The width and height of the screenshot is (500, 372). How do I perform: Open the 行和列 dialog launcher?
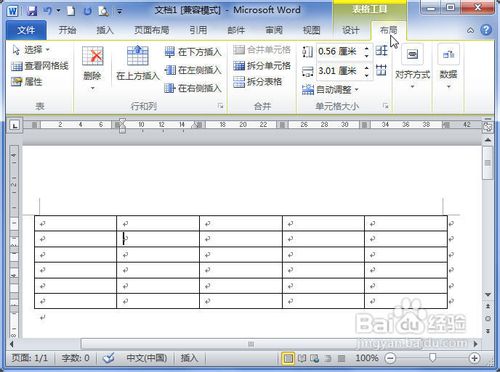pyautogui.click(x=220, y=106)
